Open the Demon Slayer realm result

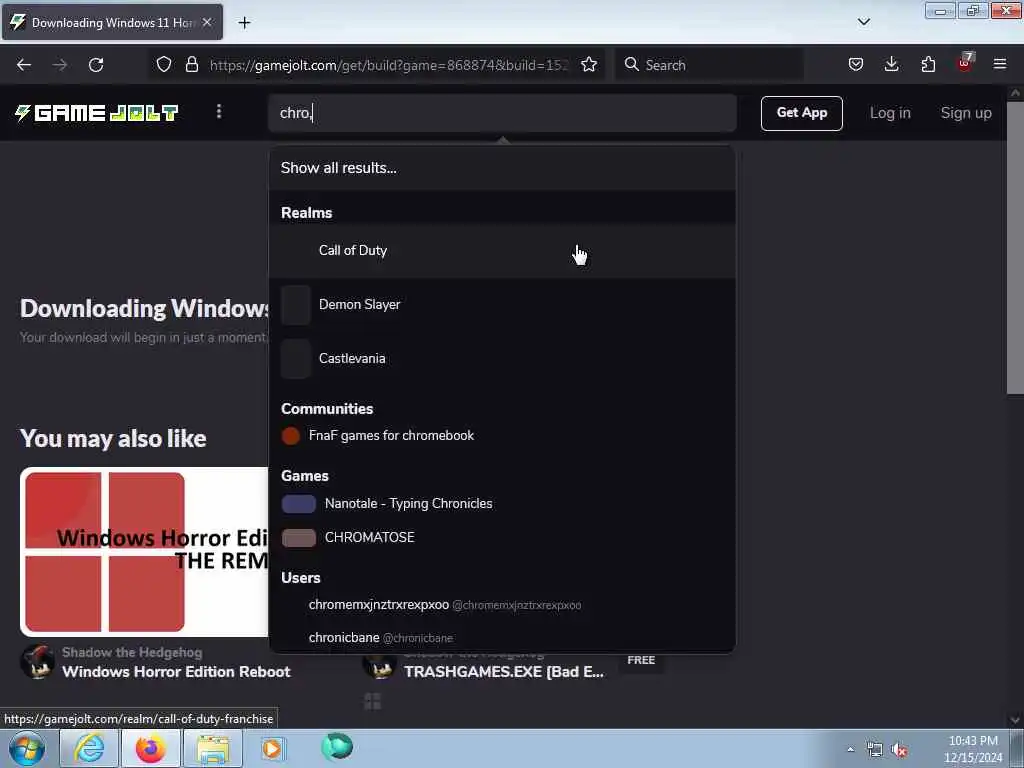502,304
